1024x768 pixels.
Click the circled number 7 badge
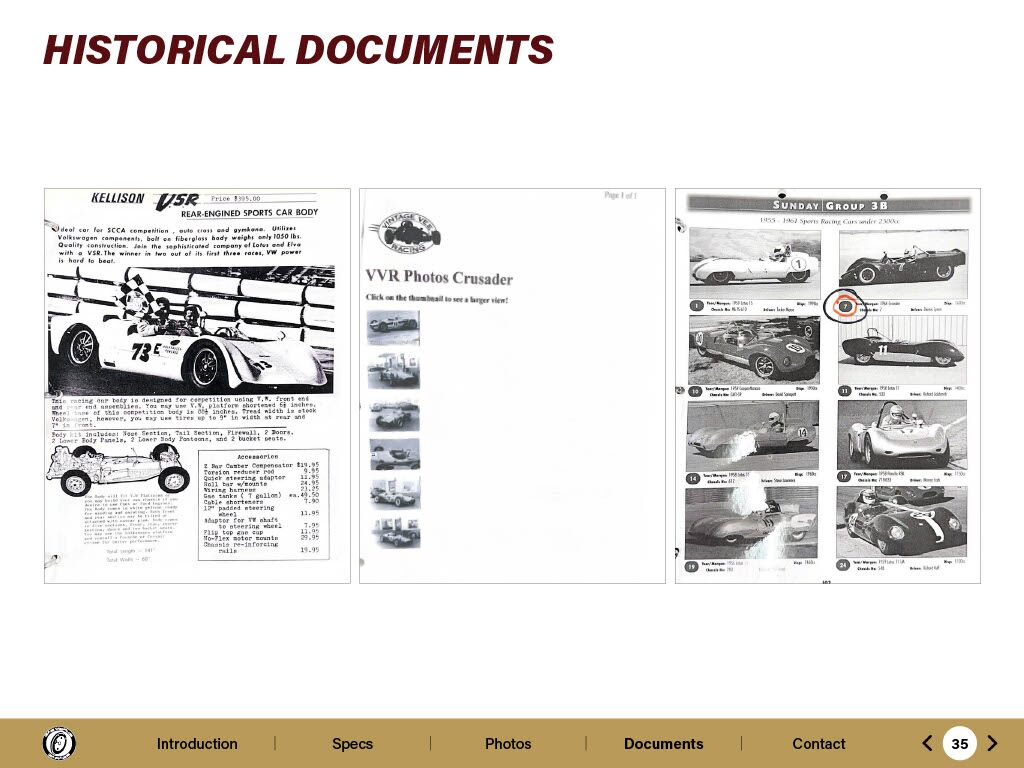point(845,306)
